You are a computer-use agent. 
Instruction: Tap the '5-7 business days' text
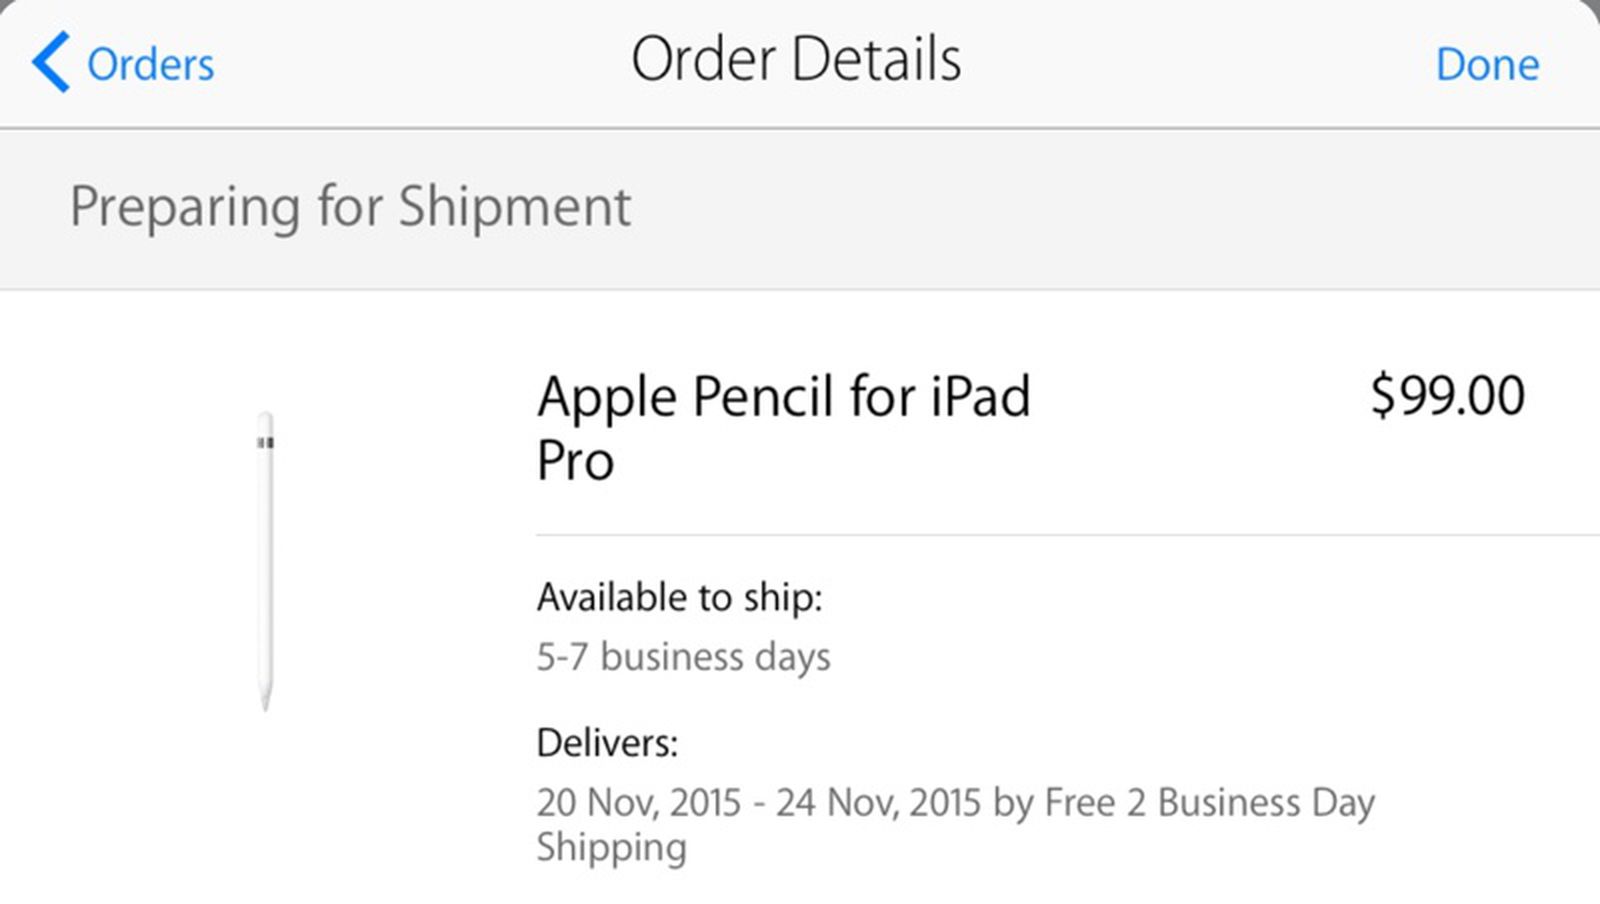684,657
